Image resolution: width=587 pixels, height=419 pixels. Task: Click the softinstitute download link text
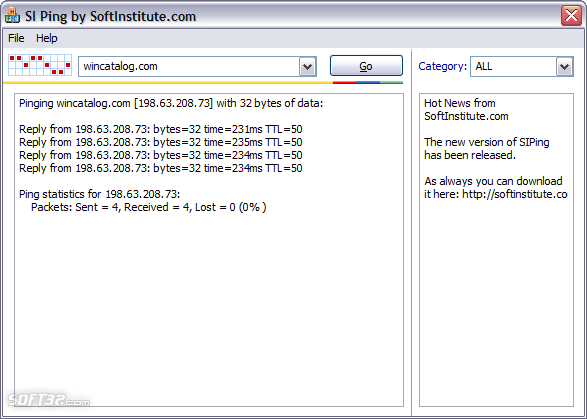pos(515,194)
